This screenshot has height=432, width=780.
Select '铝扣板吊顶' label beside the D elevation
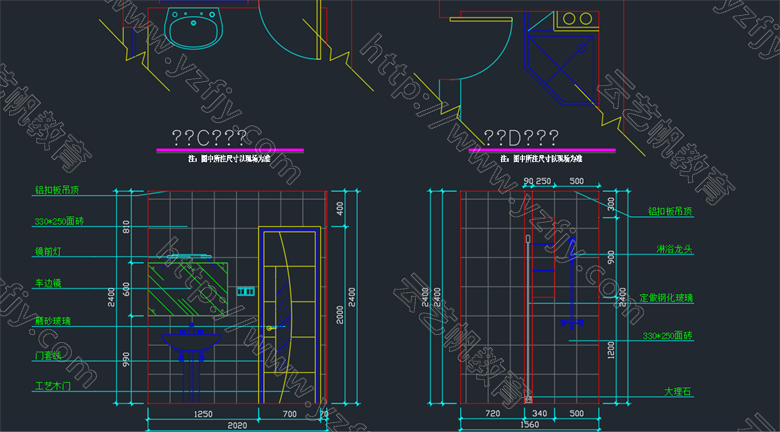pos(670,212)
